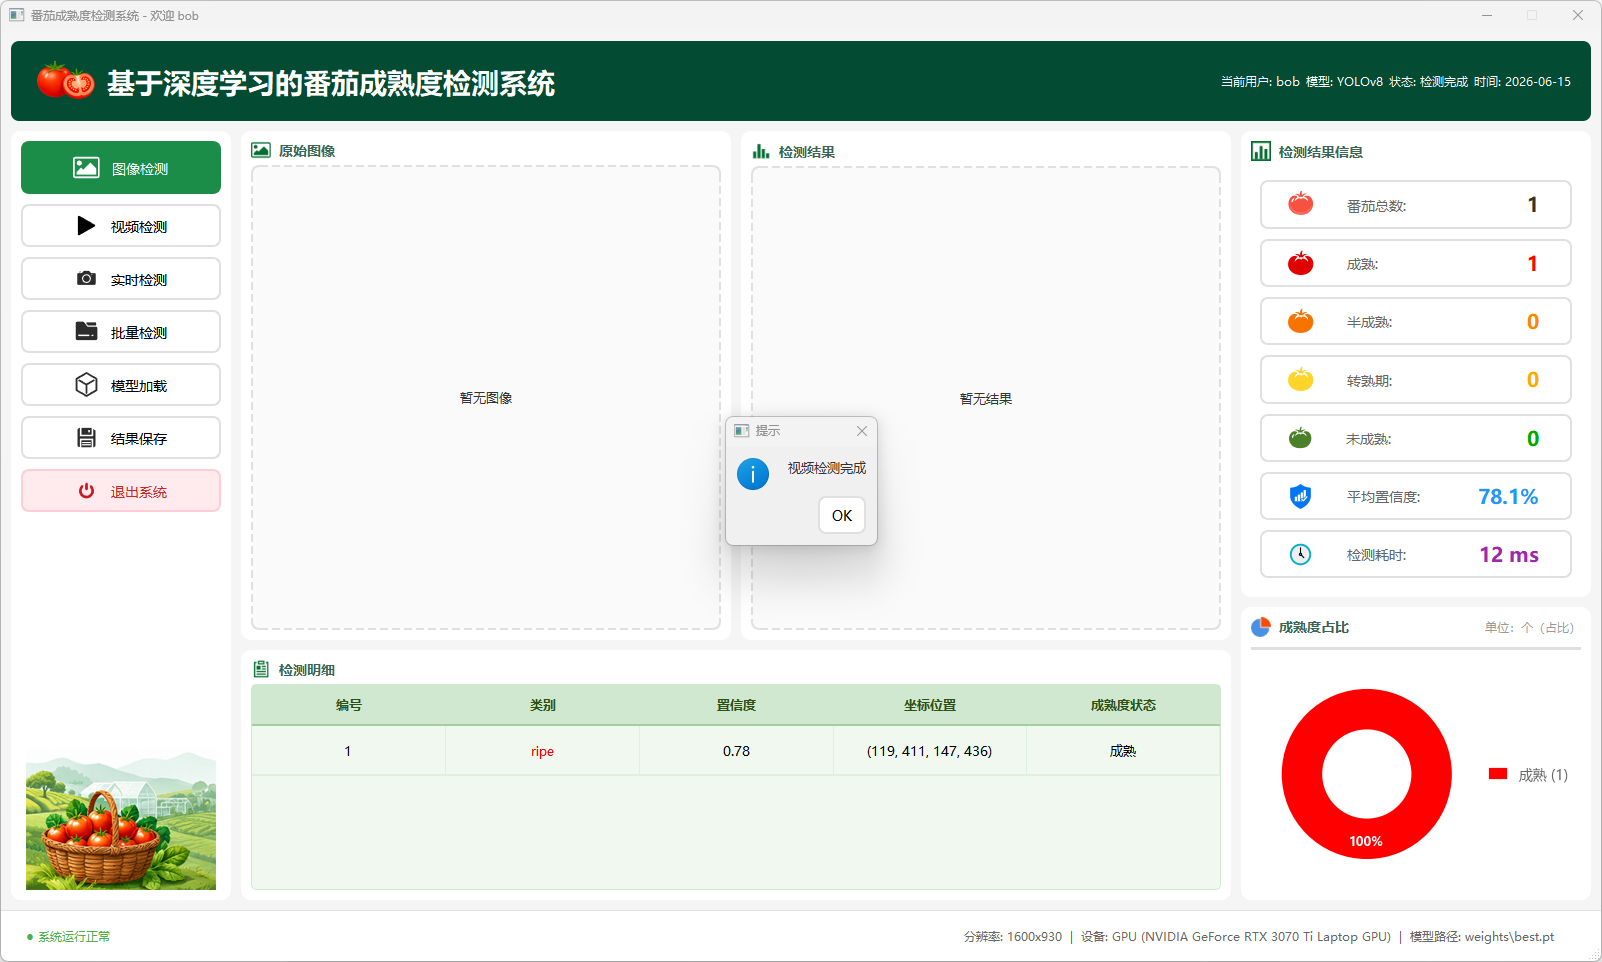Launch 实时检测 real-time detection
Viewport: 1602px width, 962px height.
pyautogui.click(x=121, y=279)
